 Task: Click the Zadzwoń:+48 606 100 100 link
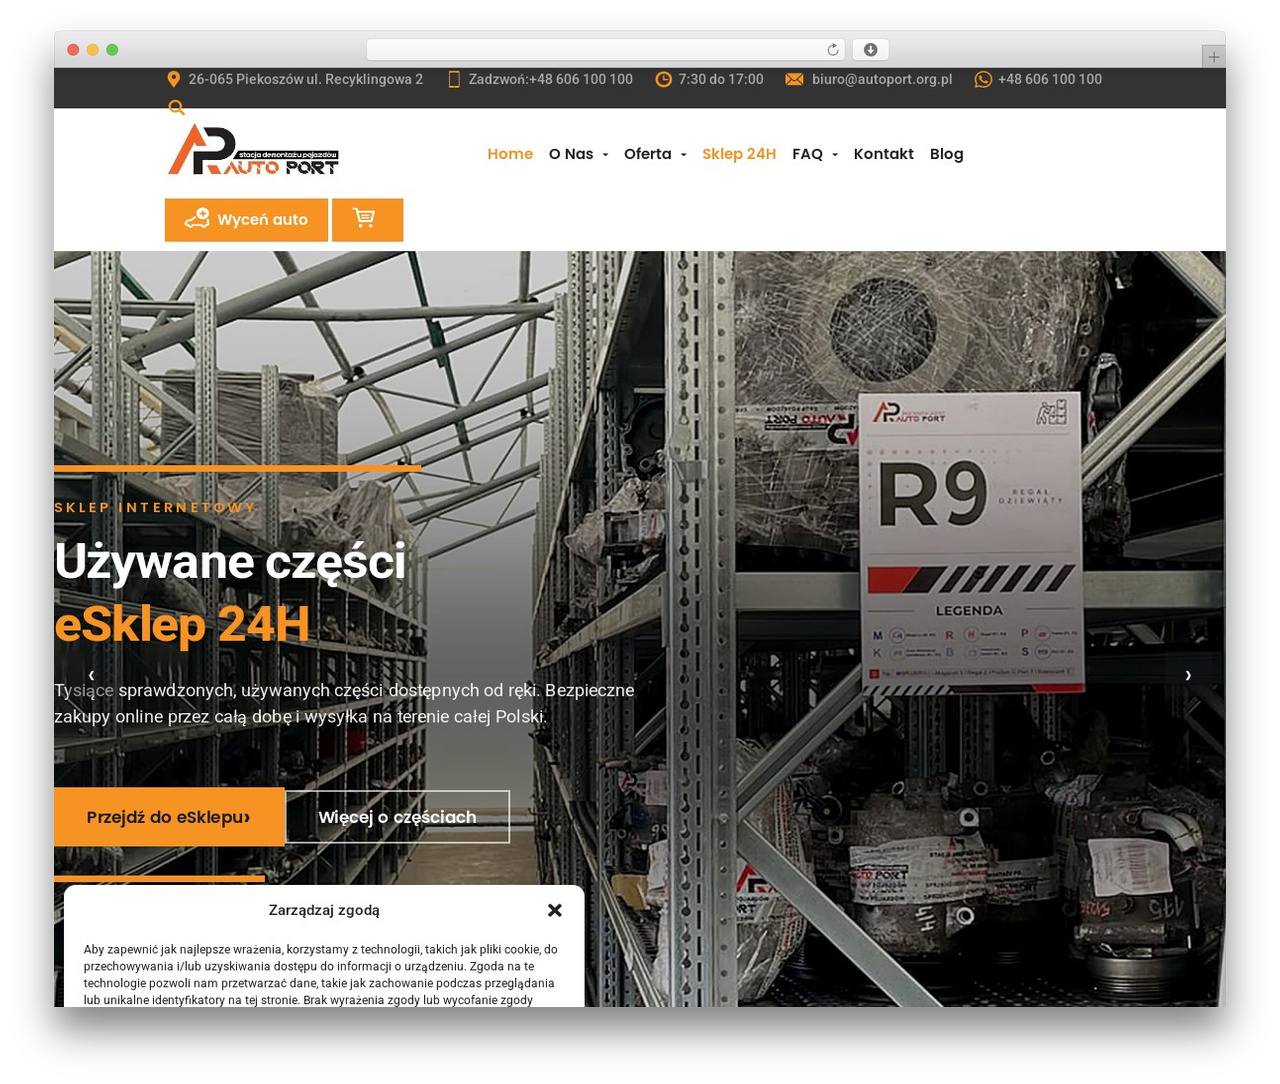551,79
